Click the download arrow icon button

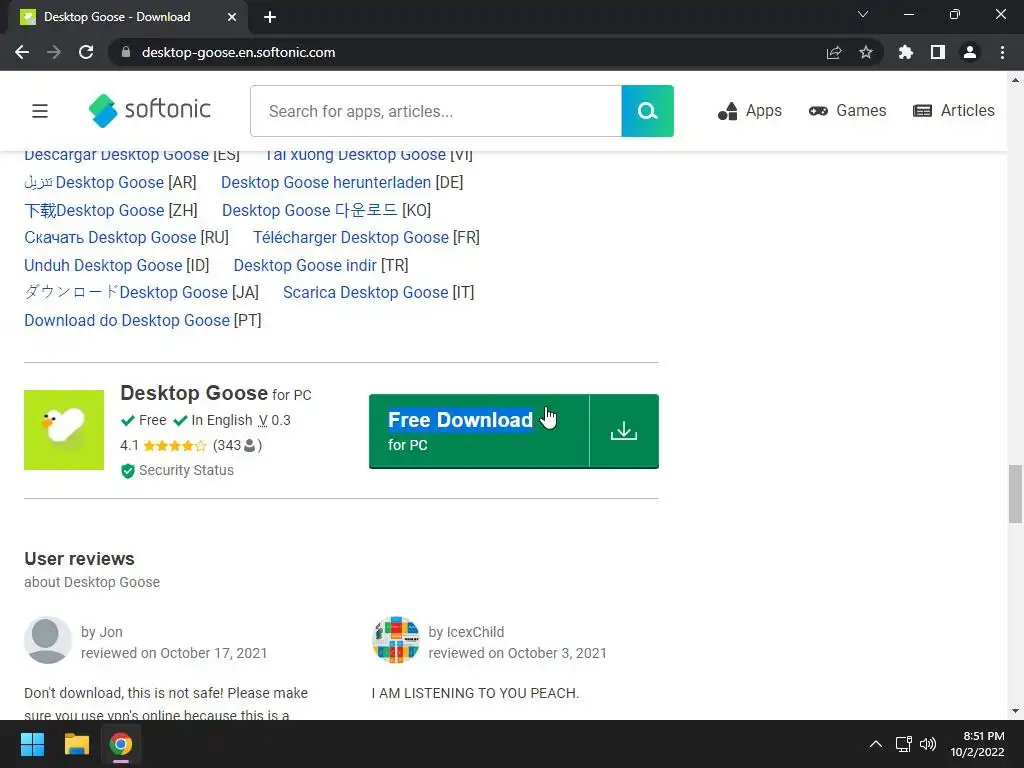[x=624, y=431]
